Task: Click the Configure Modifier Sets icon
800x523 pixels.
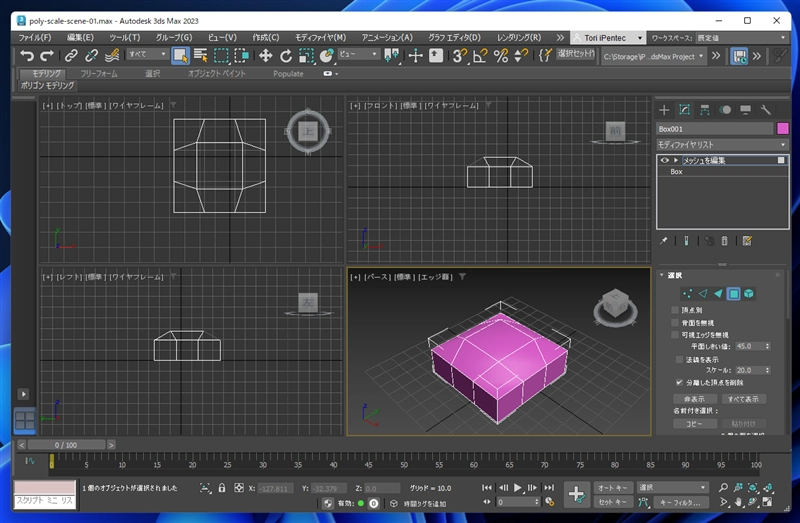Action: [x=747, y=241]
